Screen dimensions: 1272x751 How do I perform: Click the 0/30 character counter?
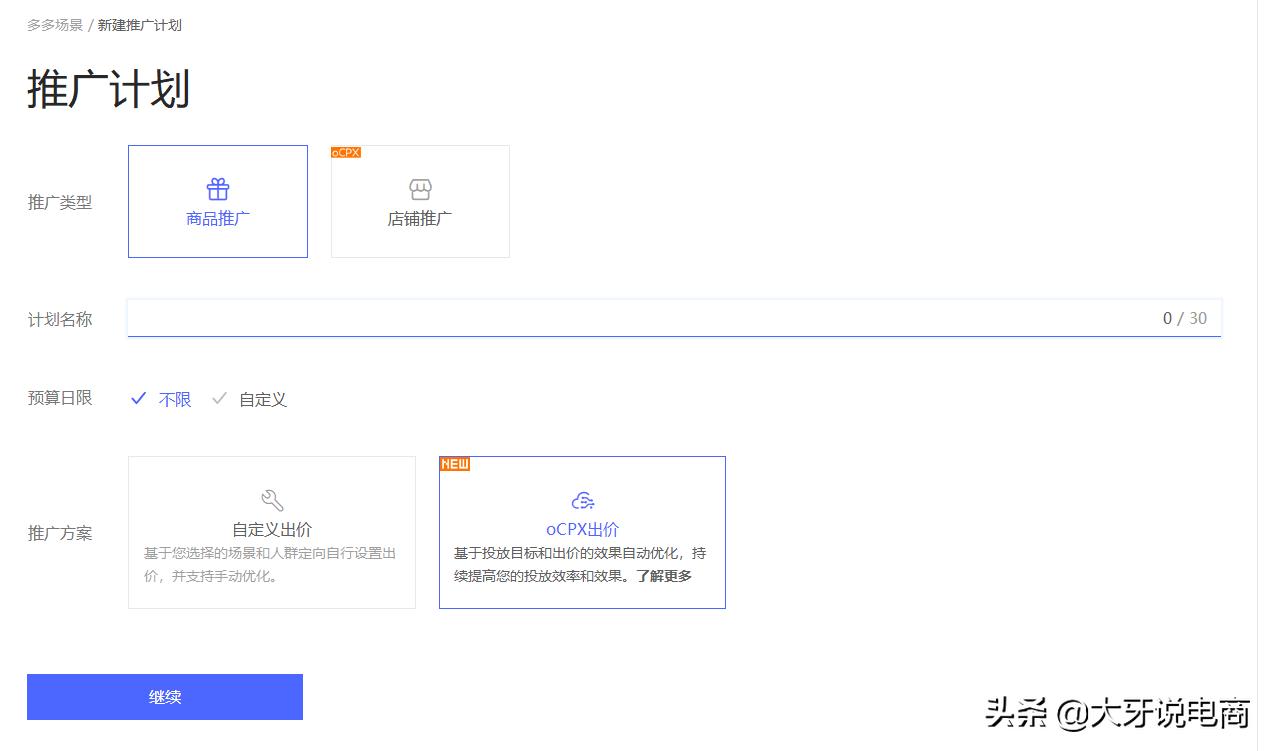coord(1187,318)
